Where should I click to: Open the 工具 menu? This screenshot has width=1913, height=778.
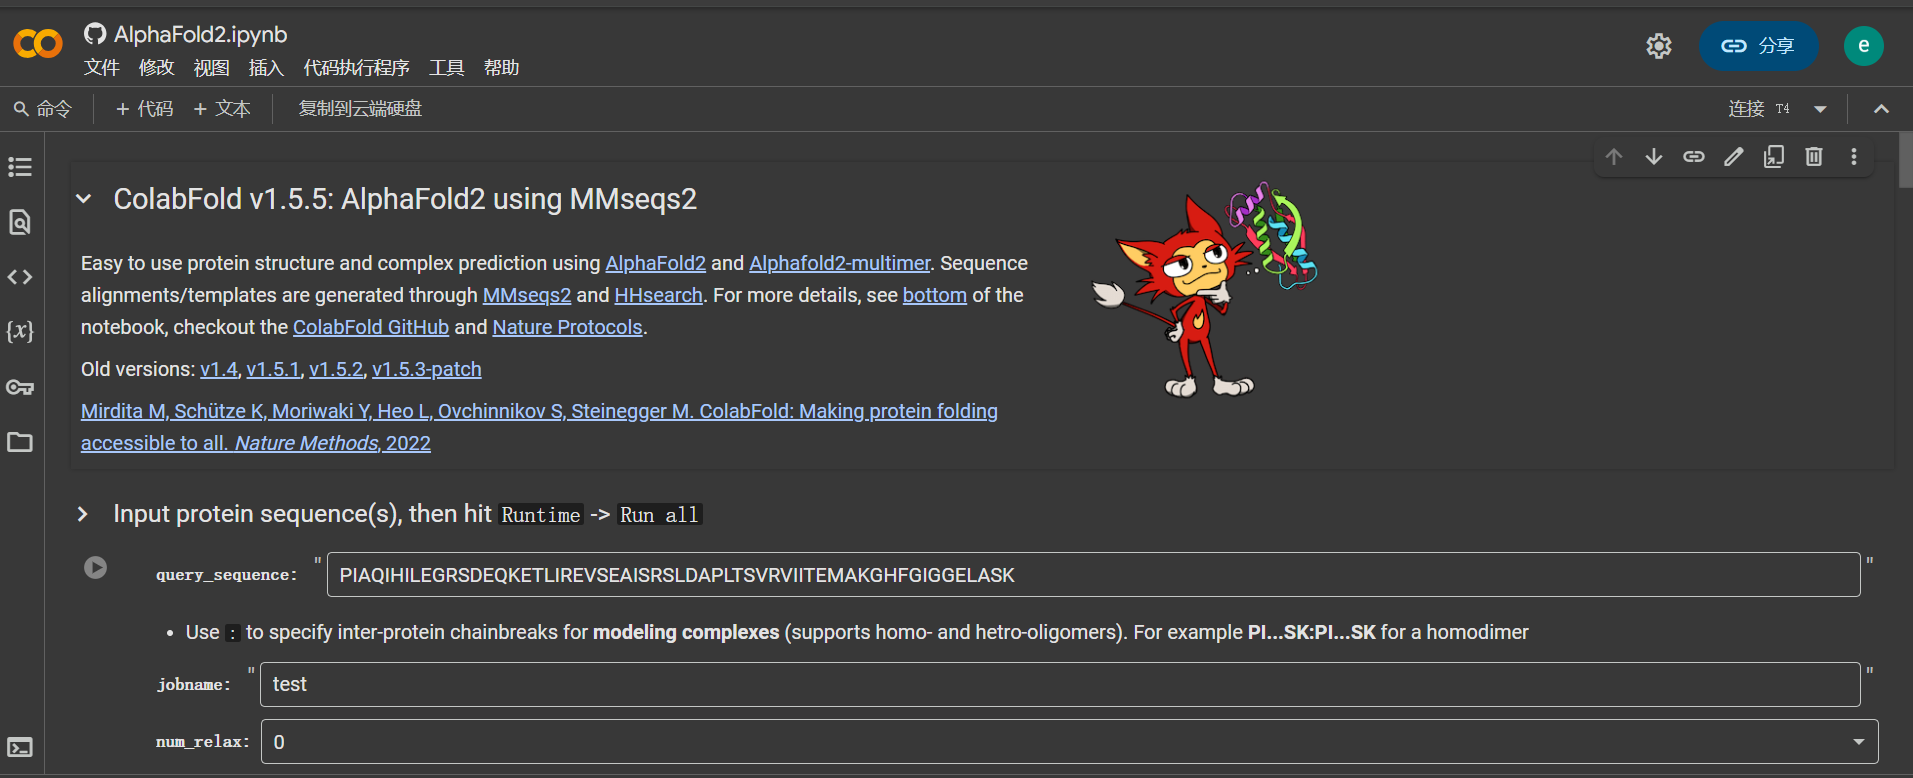click(447, 68)
